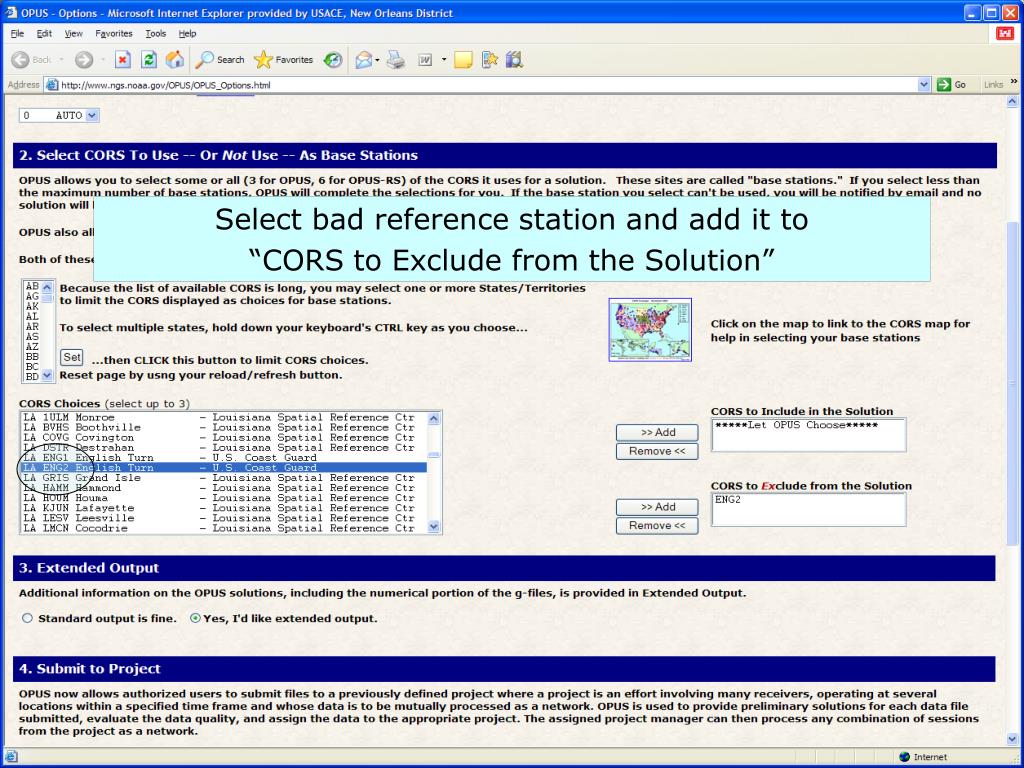The height and width of the screenshot is (768, 1024).
Task: Click the Mail envelope icon
Action: (x=363, y=60)
